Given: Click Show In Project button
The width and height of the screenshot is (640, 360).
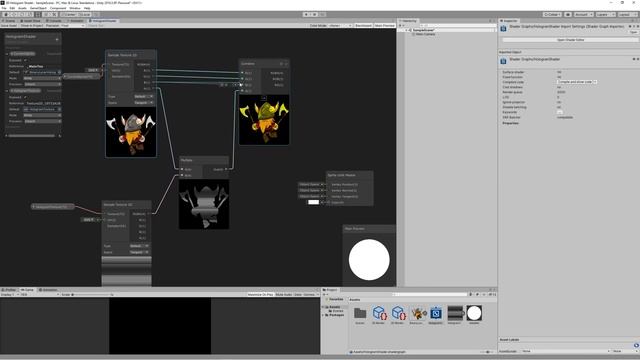Looking at the screenshot, I should click(32, 26).
